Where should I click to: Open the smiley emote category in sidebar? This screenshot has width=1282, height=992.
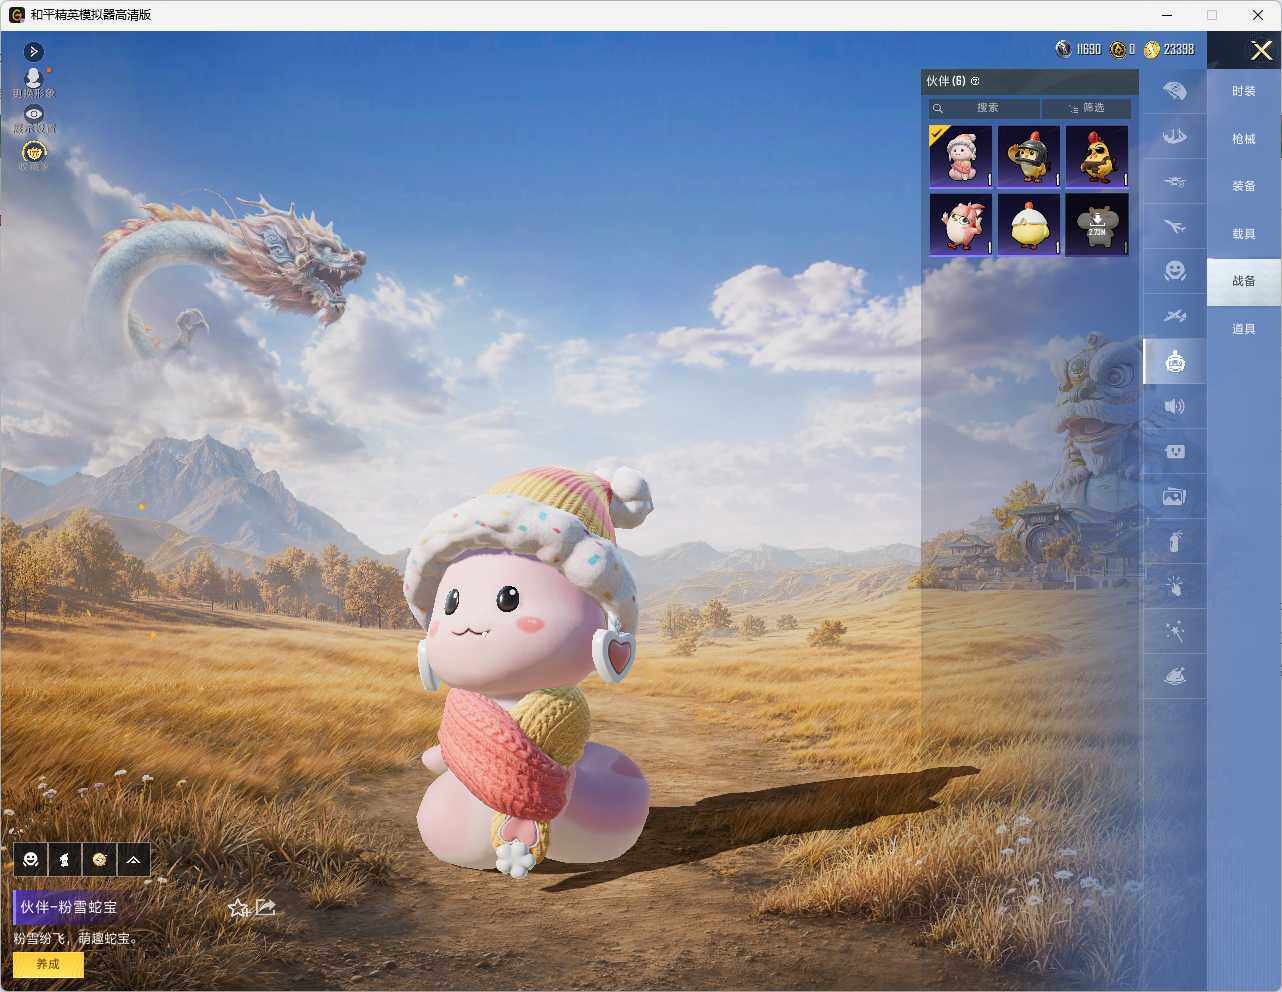point(1175,271)
